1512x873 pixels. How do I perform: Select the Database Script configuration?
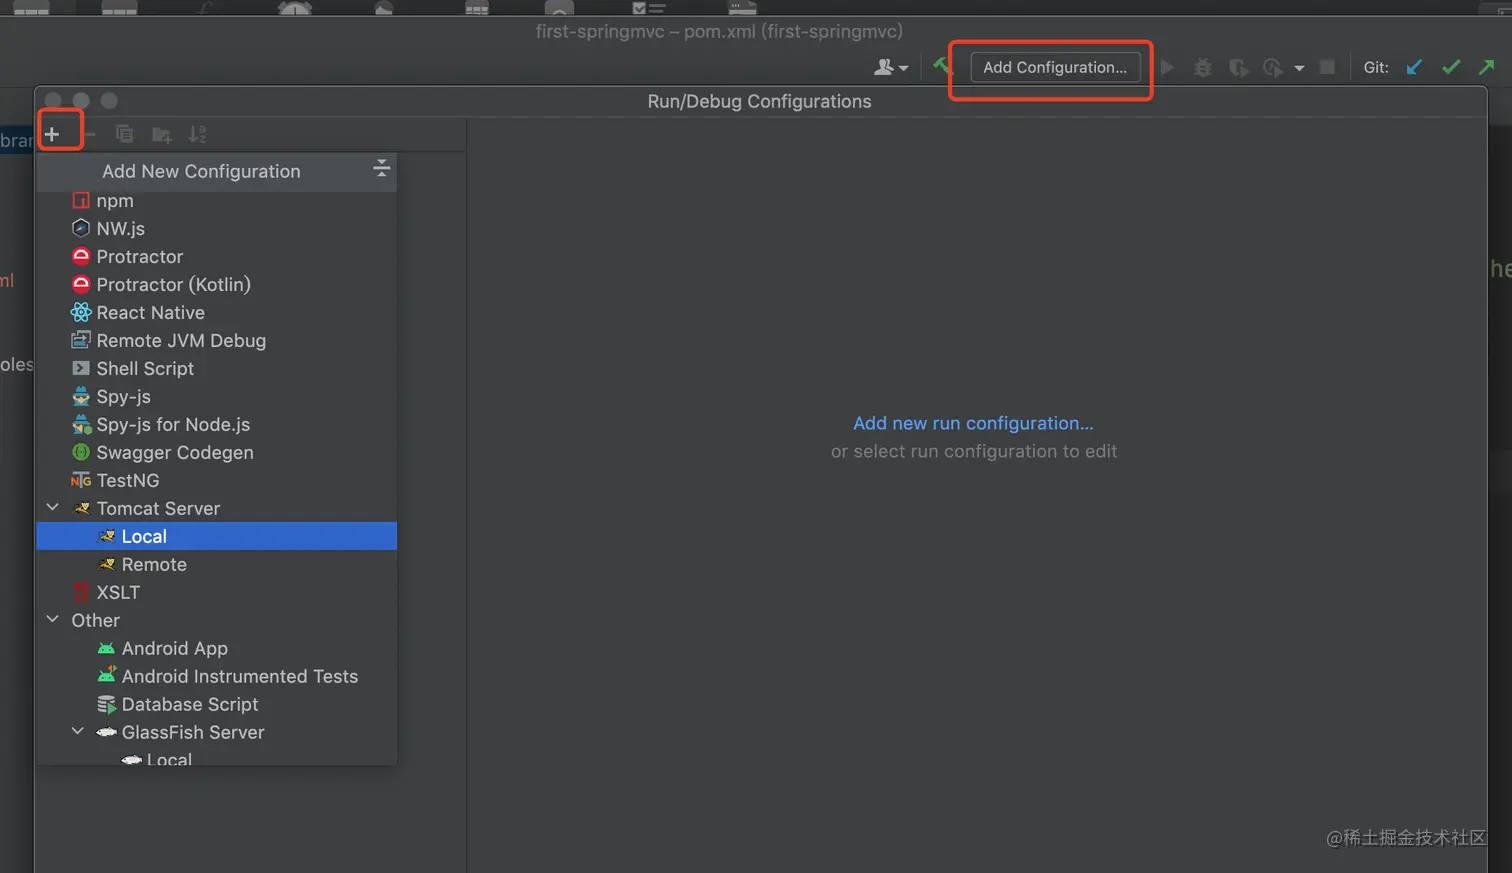217,704
